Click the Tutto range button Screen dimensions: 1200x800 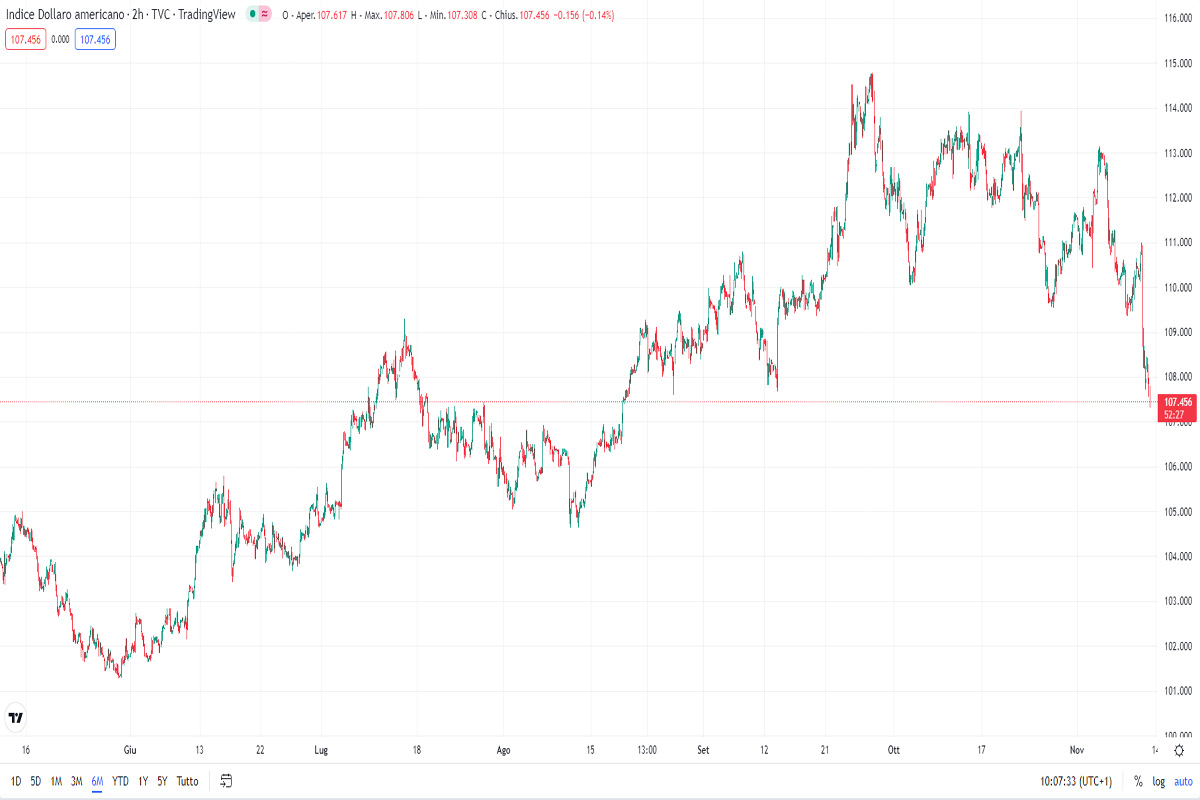click(187, 781)
